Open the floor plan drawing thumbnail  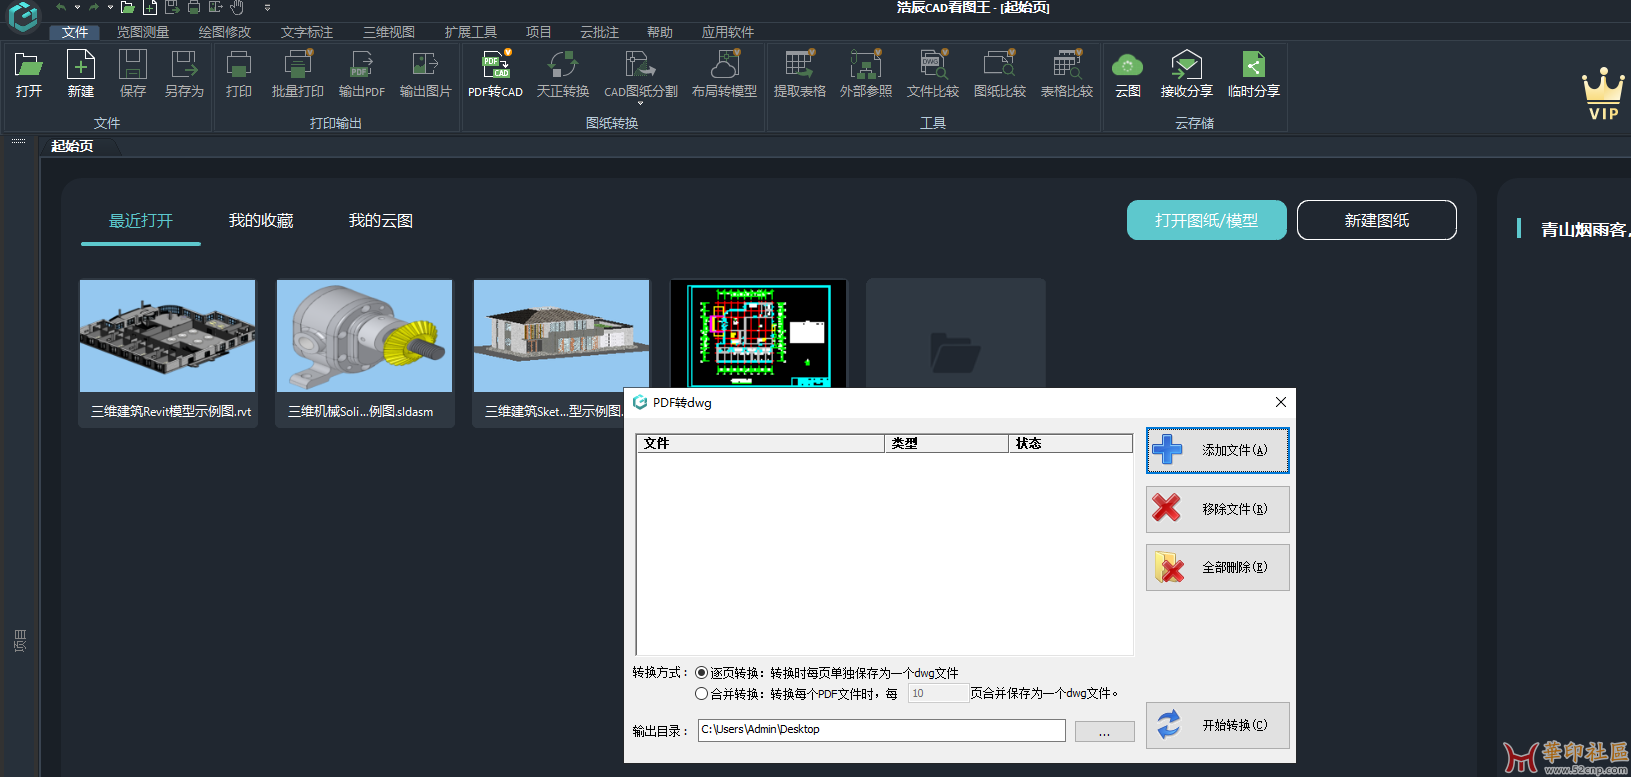(x=759, y=333)
